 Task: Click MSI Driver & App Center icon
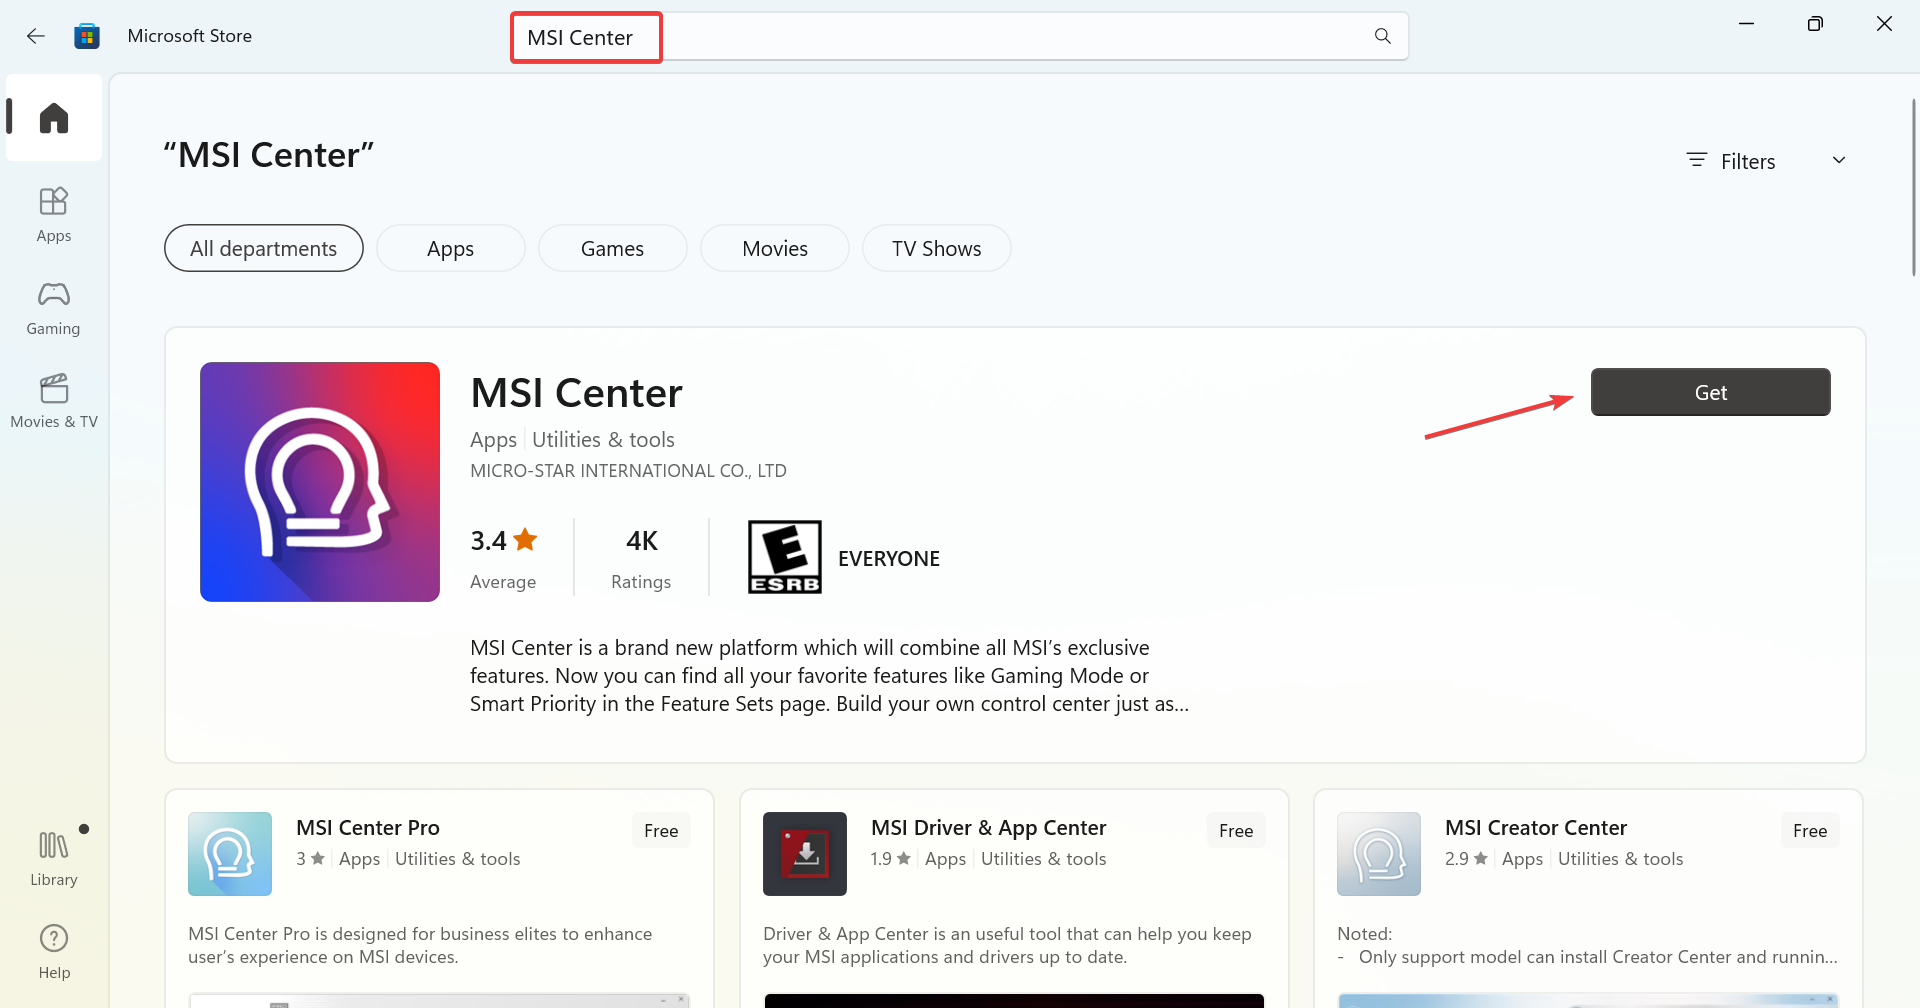[x=805, y=854]
